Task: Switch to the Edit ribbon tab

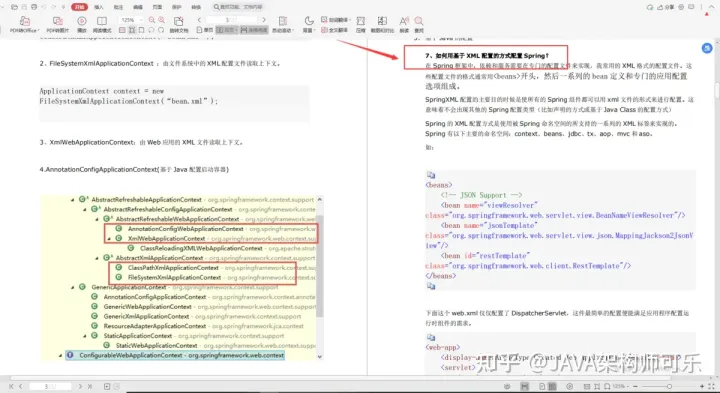Action: pos(137,7)
